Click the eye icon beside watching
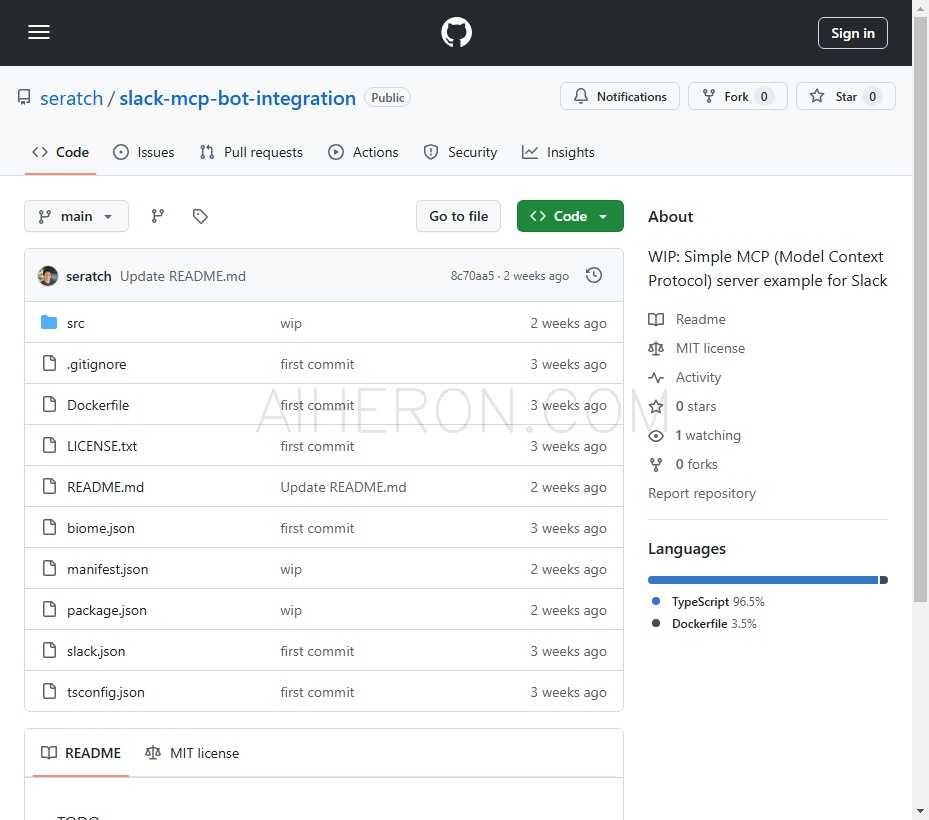929x820 pixels. coord(656,435)
